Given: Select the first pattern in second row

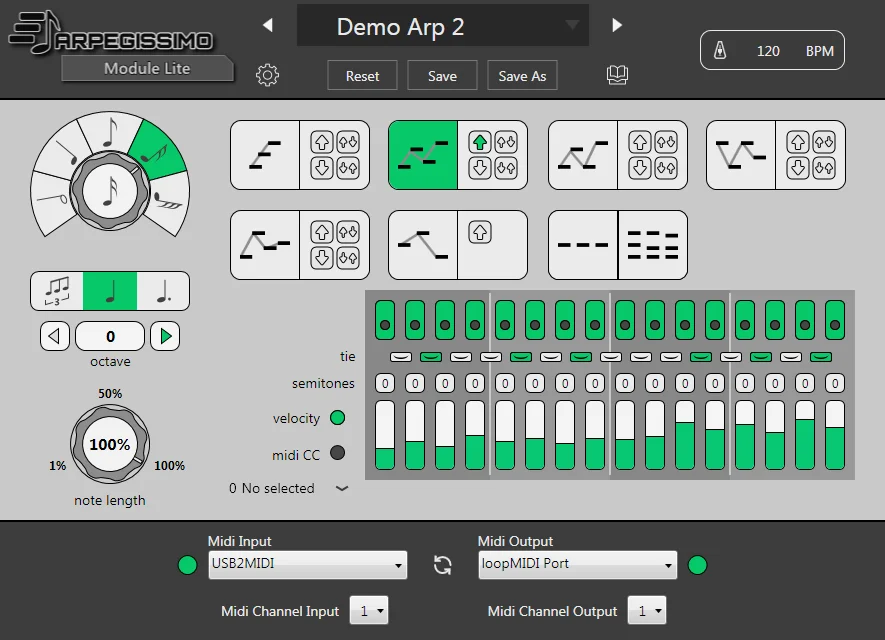Looking at the screenshot, I should point(265,245).
